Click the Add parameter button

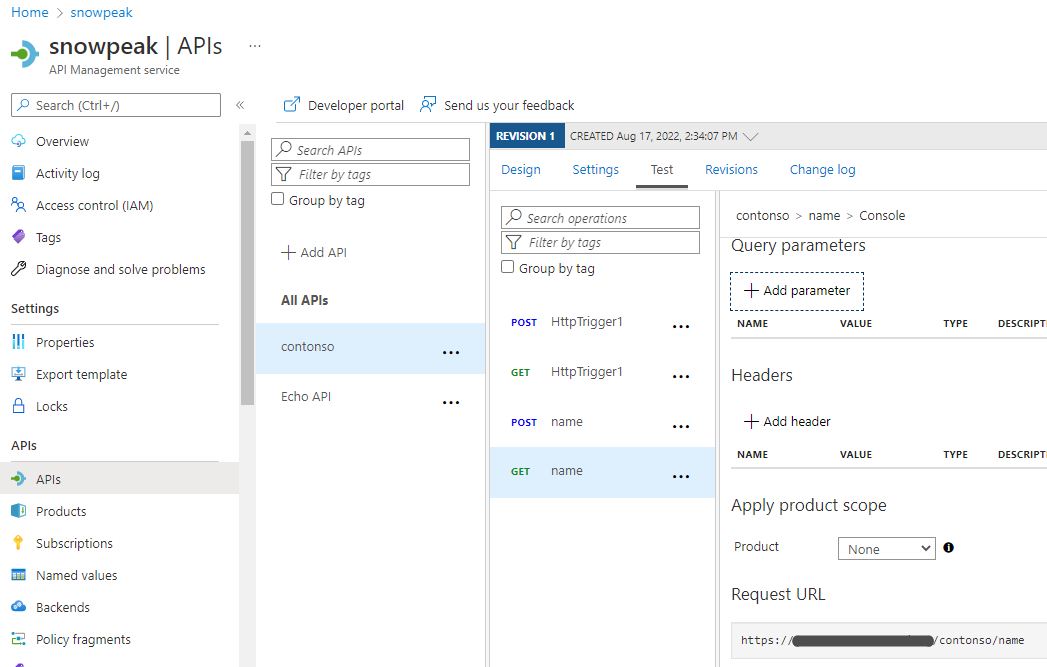797,290
